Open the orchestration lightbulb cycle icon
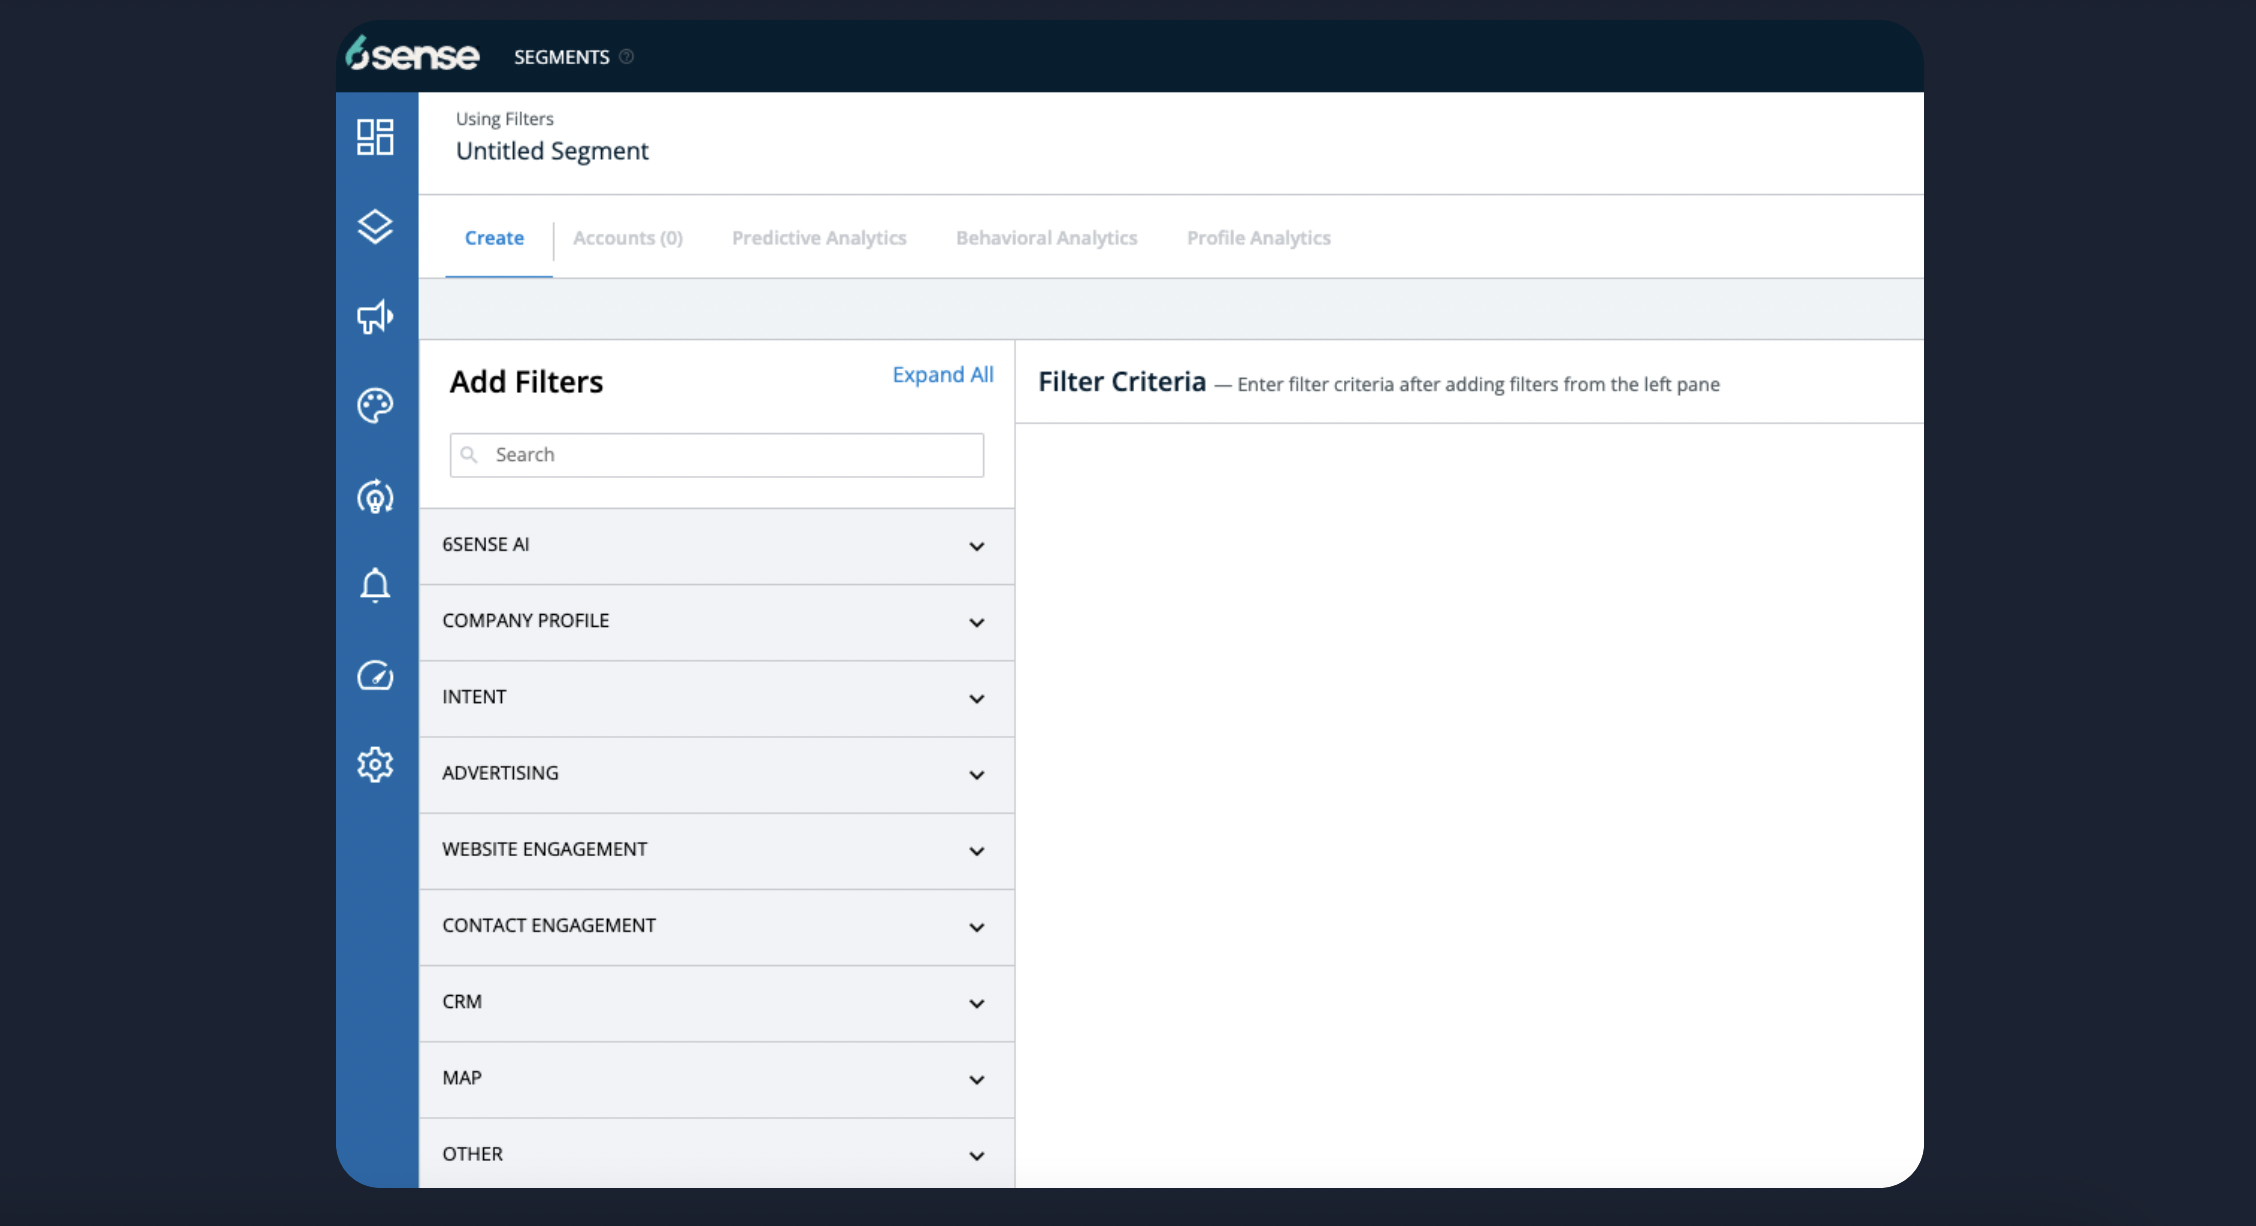 tap(375, 496)
